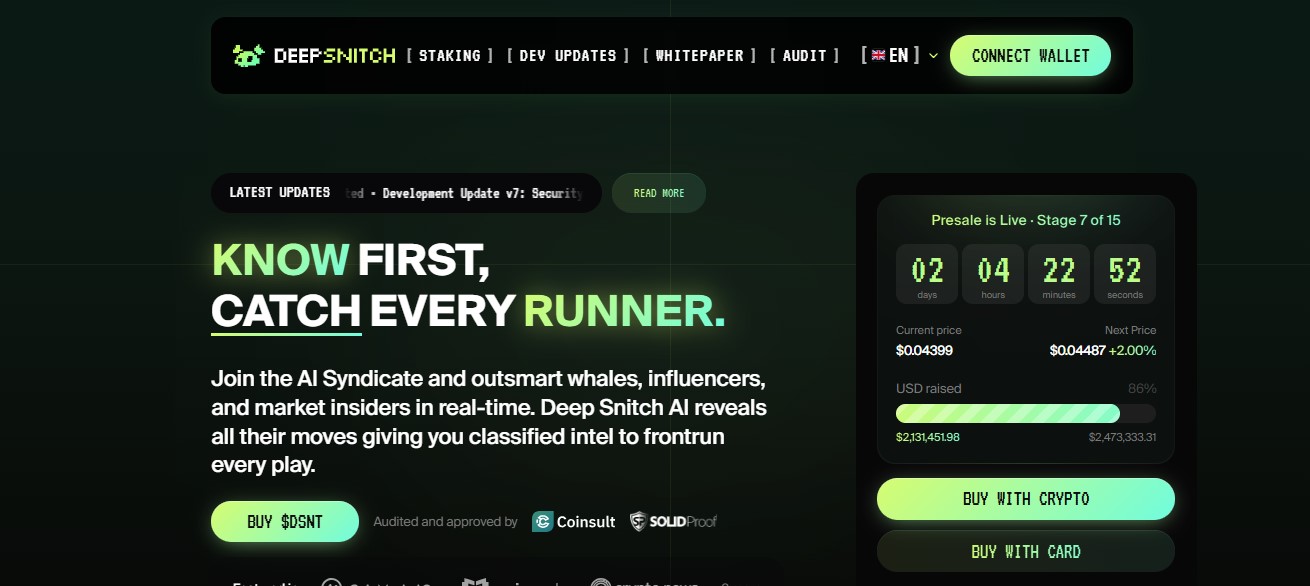
Task: Expand the EN language dropdown chevron
Action: (933, 56)
